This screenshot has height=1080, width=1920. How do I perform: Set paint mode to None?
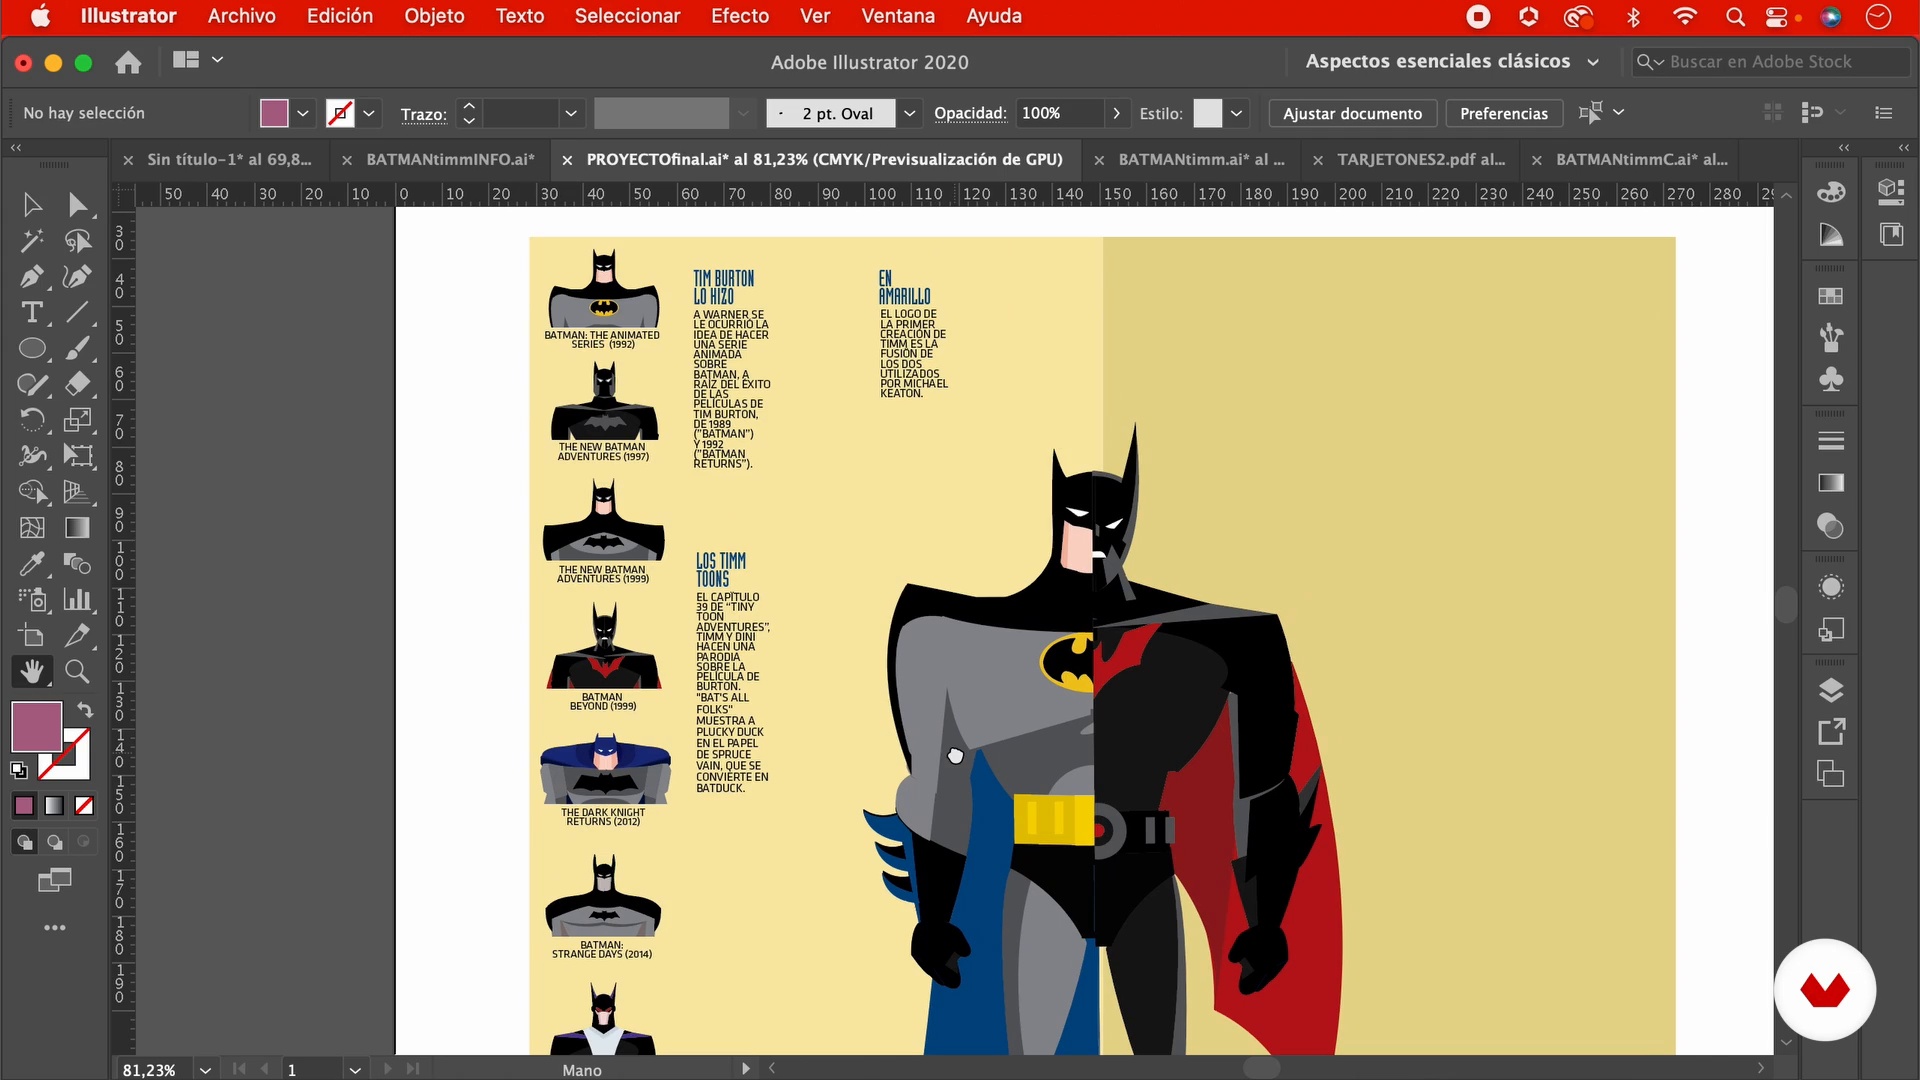[x=84, y=806]
